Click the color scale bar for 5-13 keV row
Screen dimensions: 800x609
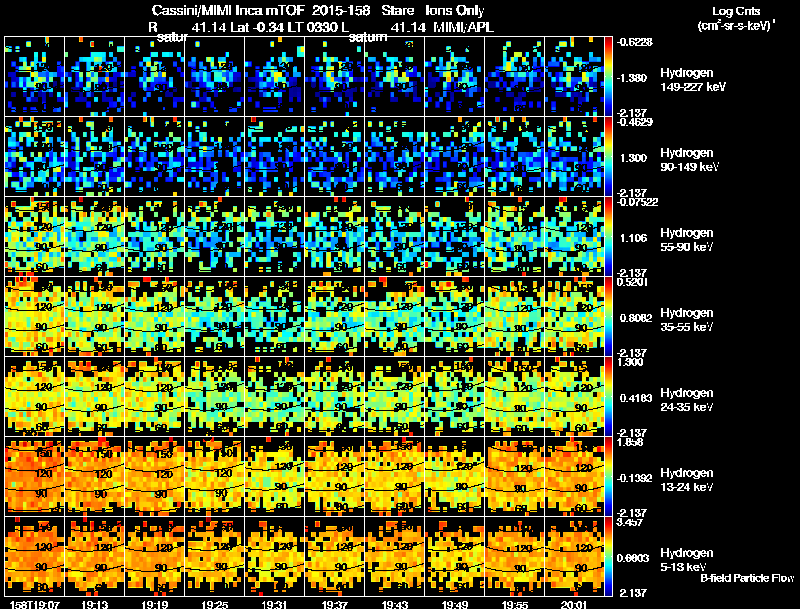608,556
